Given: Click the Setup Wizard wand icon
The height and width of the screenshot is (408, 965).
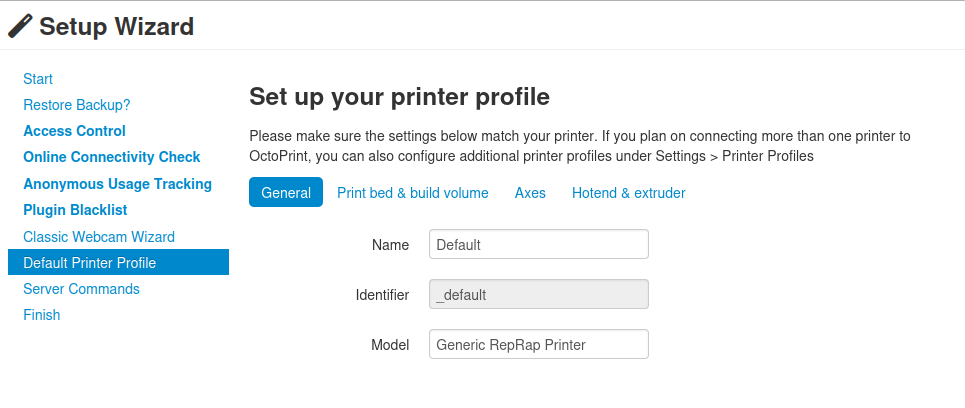Looking at the screenshot, I should pos(20,27).
